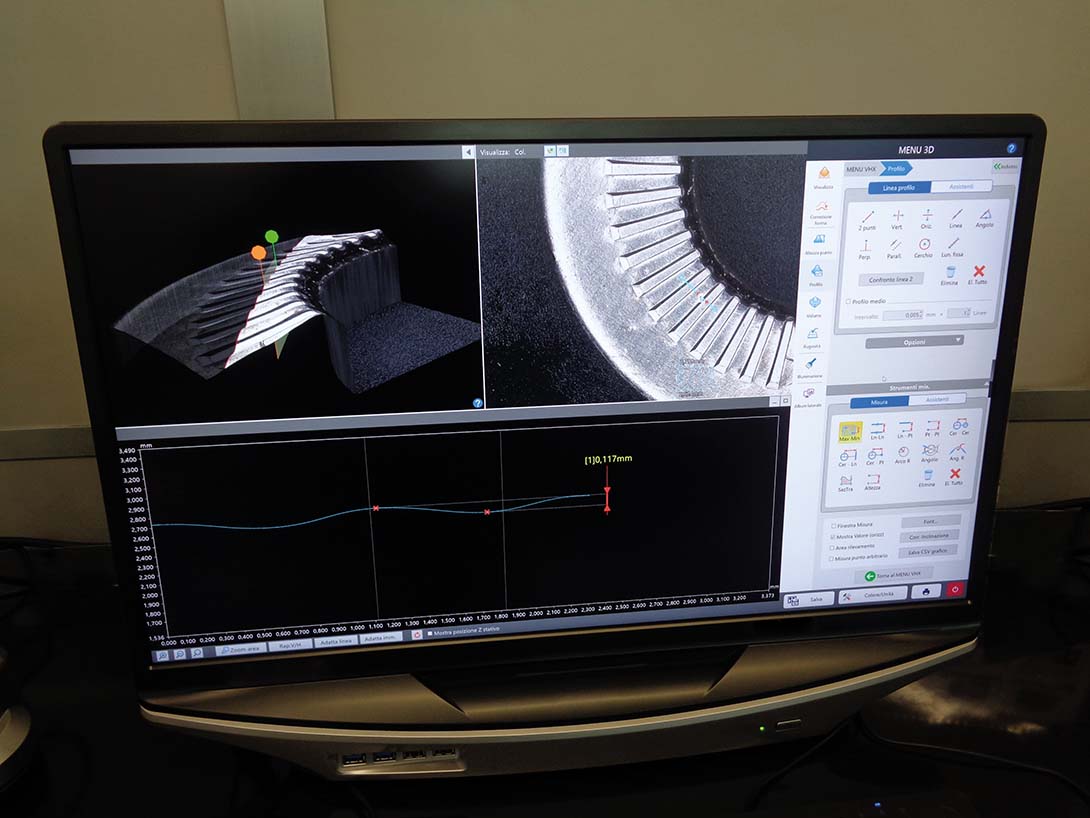Image resolution: width=1090 pixels, height=818 pixels.
Task: Click the Zoom area button
Action: click(241, 649)
